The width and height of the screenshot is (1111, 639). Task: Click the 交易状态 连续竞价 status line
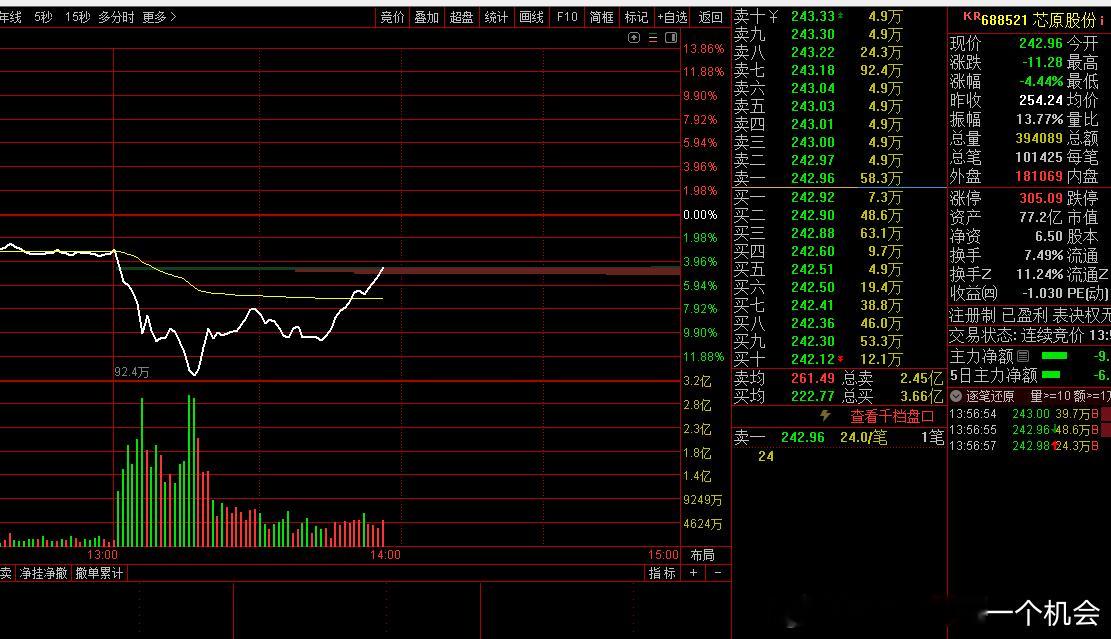point(1030,336)
